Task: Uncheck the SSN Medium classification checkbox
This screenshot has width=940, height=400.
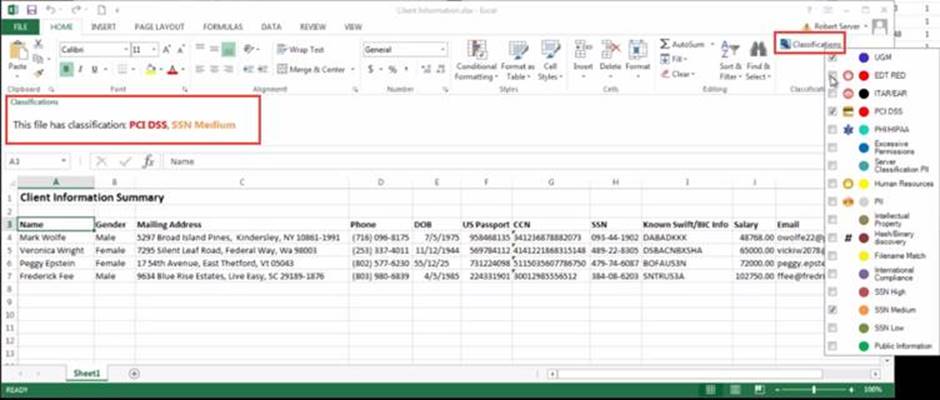Action: [x=834, y=311]
